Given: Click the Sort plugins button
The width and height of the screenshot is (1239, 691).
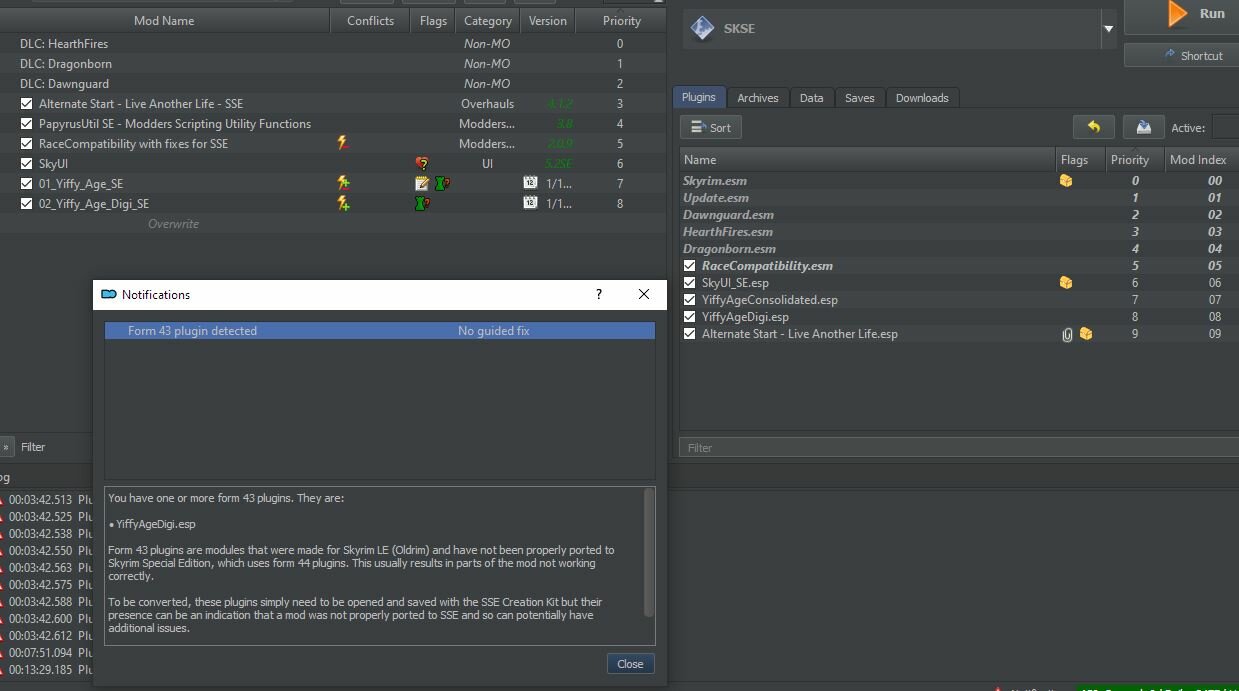Looking at the screenshot, I should pyautogui.click(x=711, y=127).
